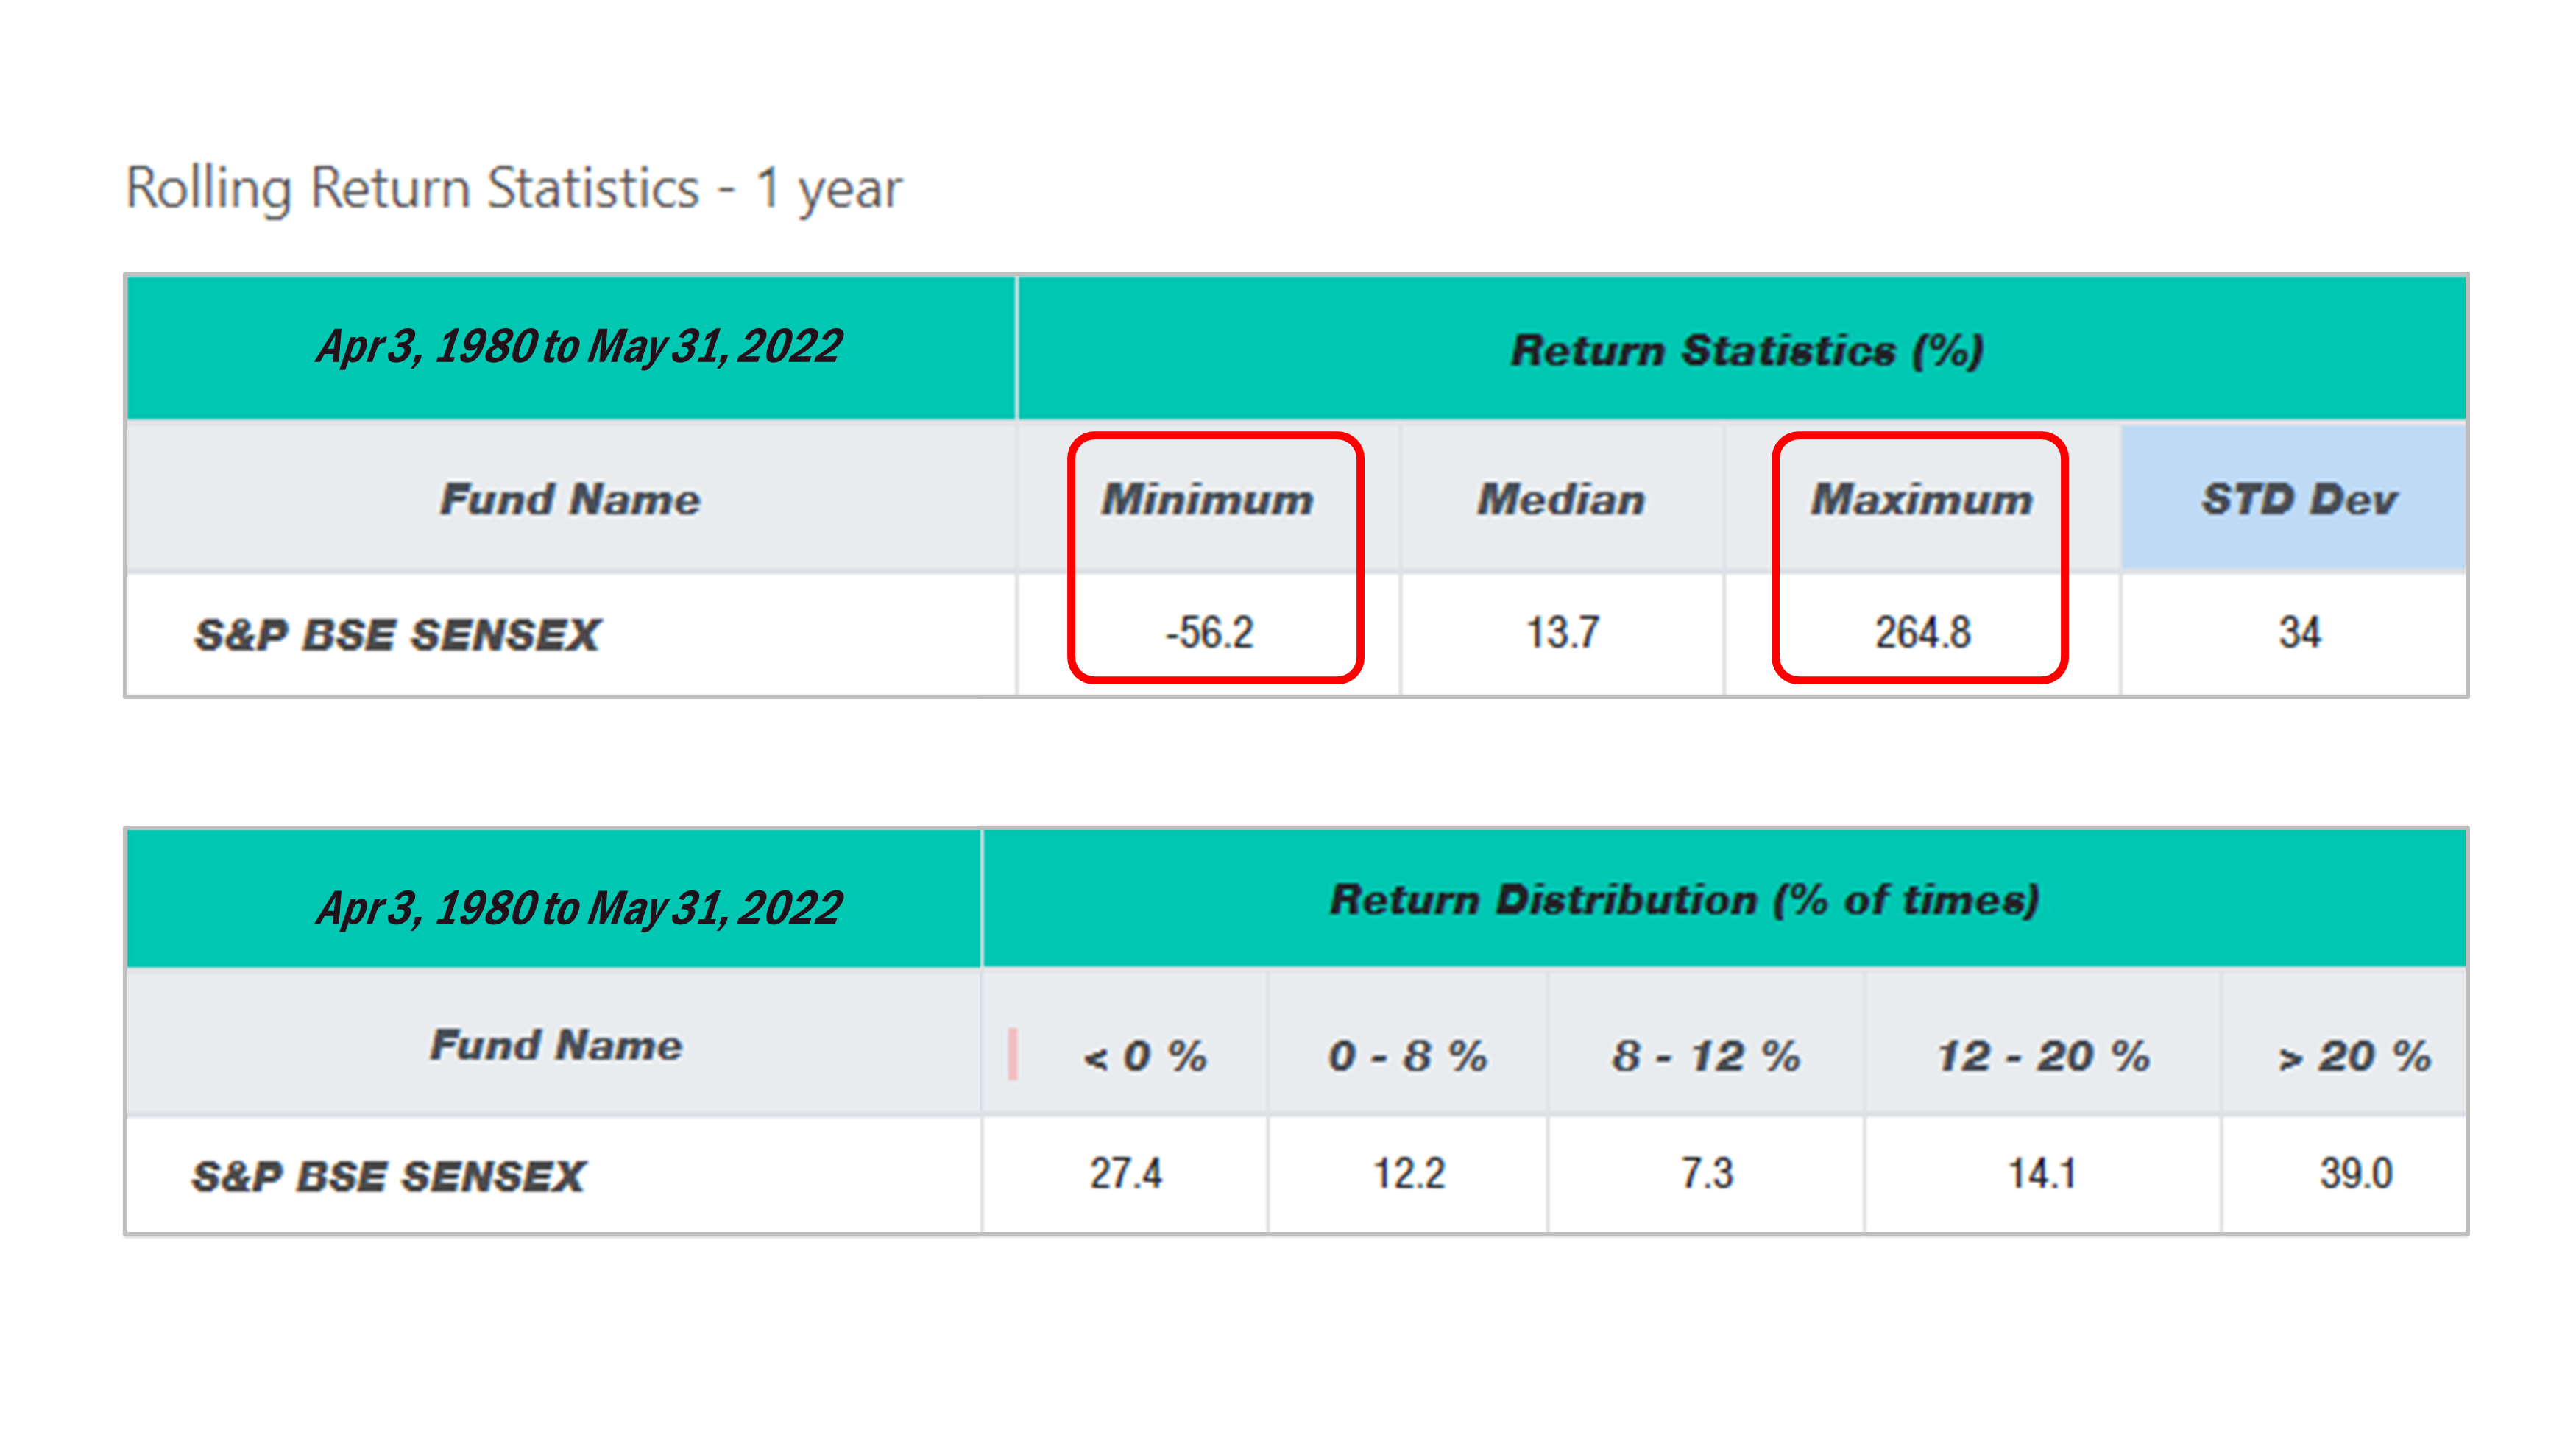This screenshot has height=1449, width=2576.
Task: Click the 27.4 distribution value
Action: coord(1125,1174)
